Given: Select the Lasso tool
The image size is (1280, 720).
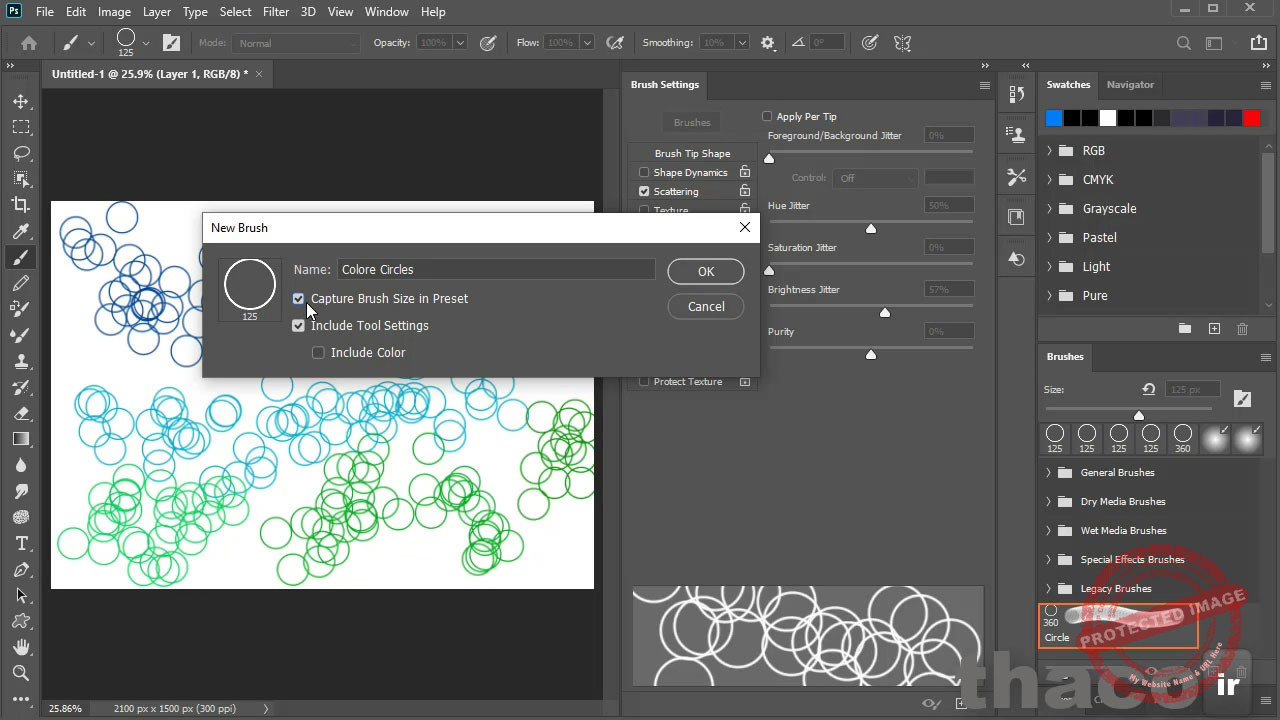Looking at the screenshot, I should point(21,153).
